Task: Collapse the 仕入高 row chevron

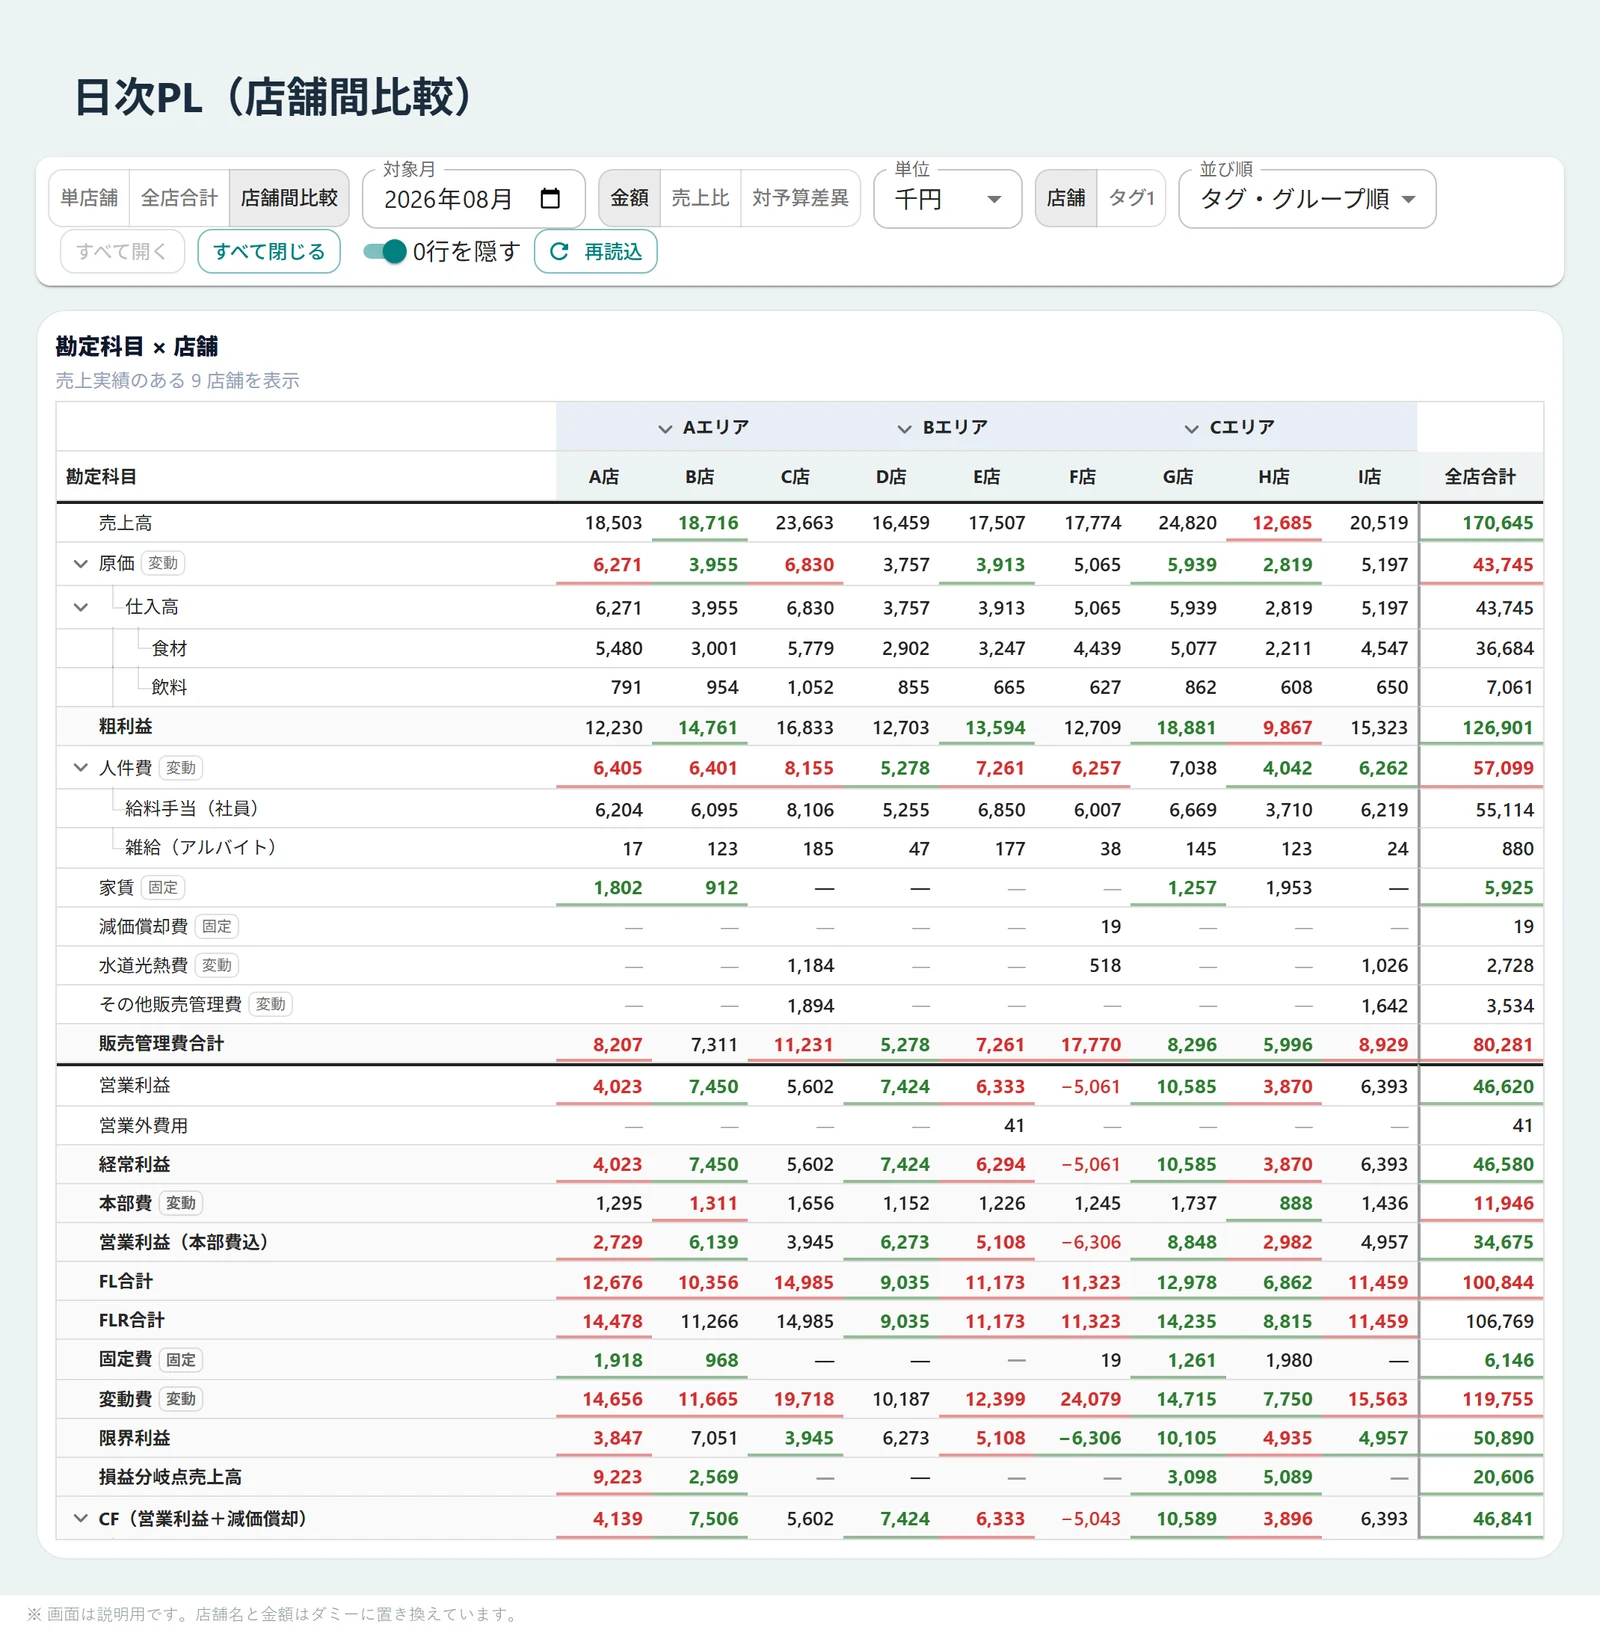Action: tap(80, 606)
